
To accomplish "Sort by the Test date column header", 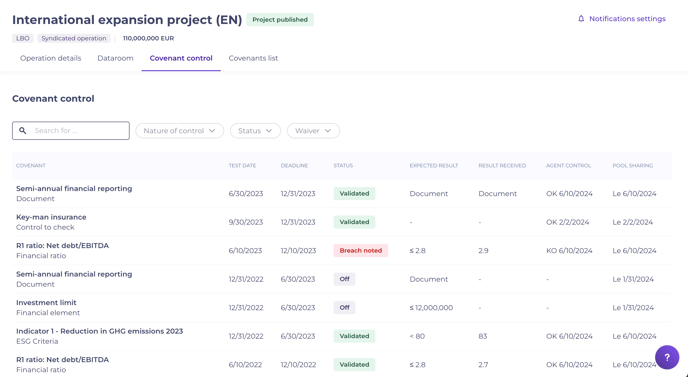I will coord(242,166).
